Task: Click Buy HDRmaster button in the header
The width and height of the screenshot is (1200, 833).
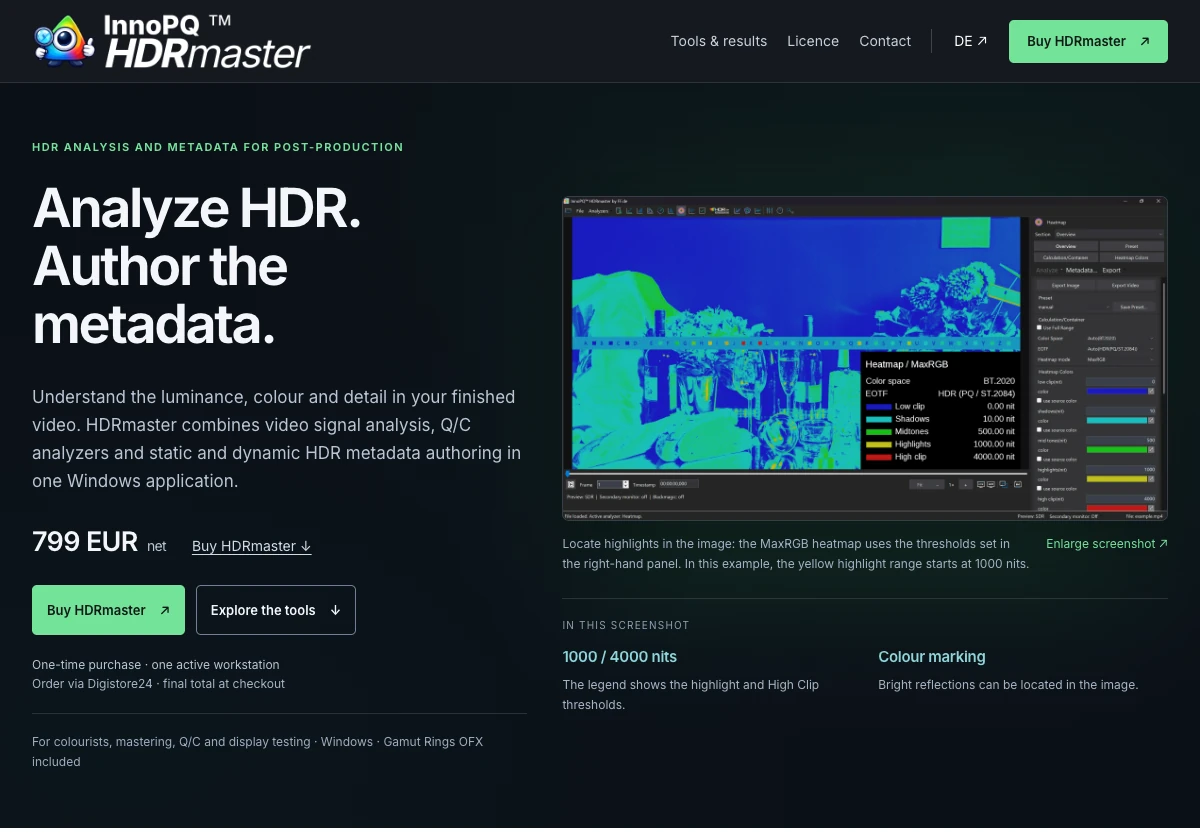Action: click(1088, 41)
